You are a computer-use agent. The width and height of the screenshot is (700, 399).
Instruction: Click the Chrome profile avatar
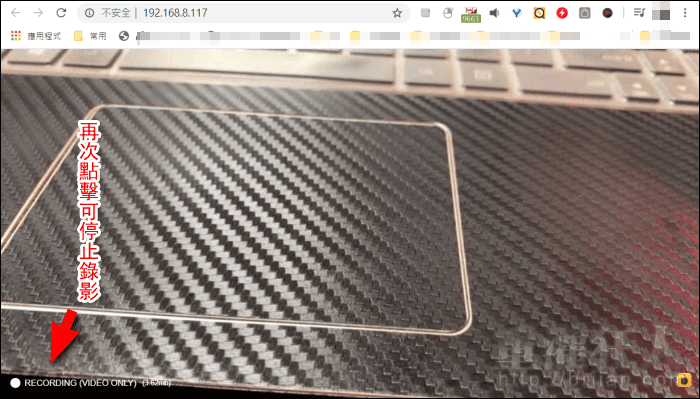tap(661, 13)
